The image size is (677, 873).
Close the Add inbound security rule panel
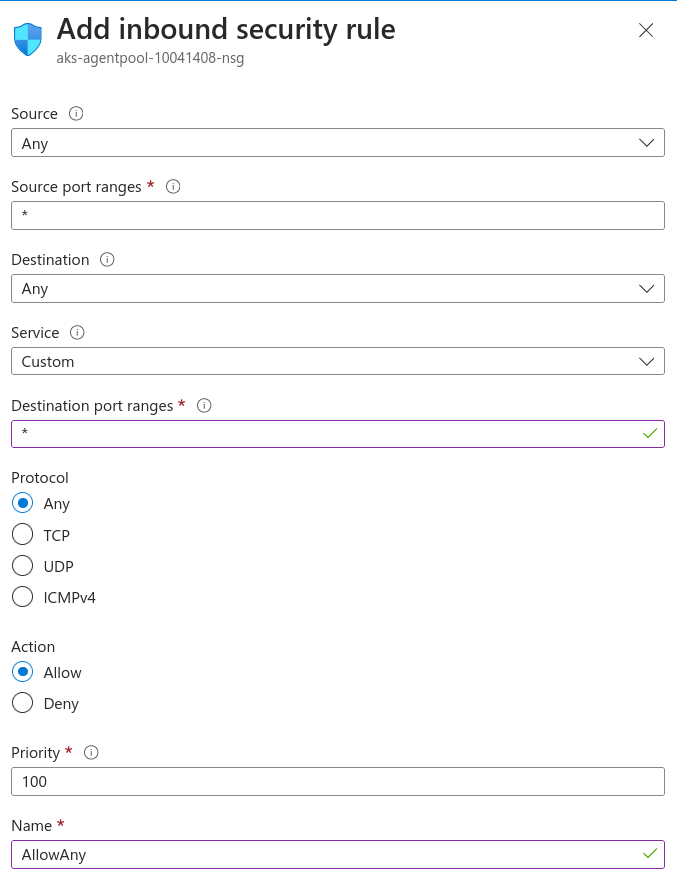(646, 30)
